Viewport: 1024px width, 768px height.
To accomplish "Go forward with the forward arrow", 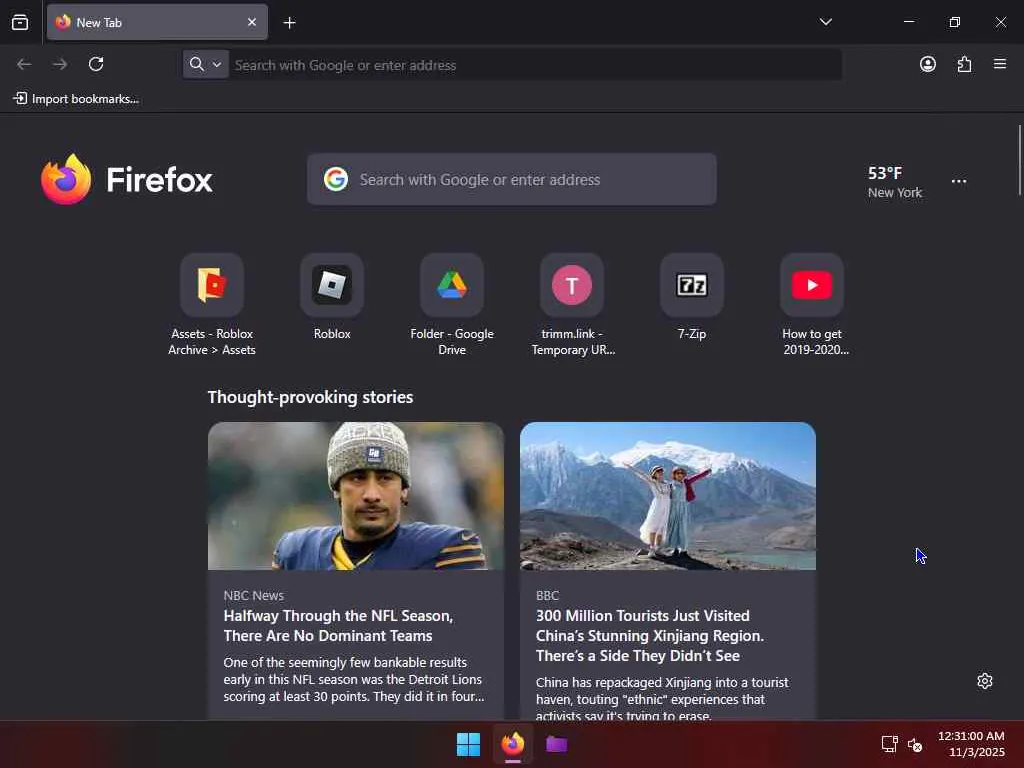I will 60,64.
